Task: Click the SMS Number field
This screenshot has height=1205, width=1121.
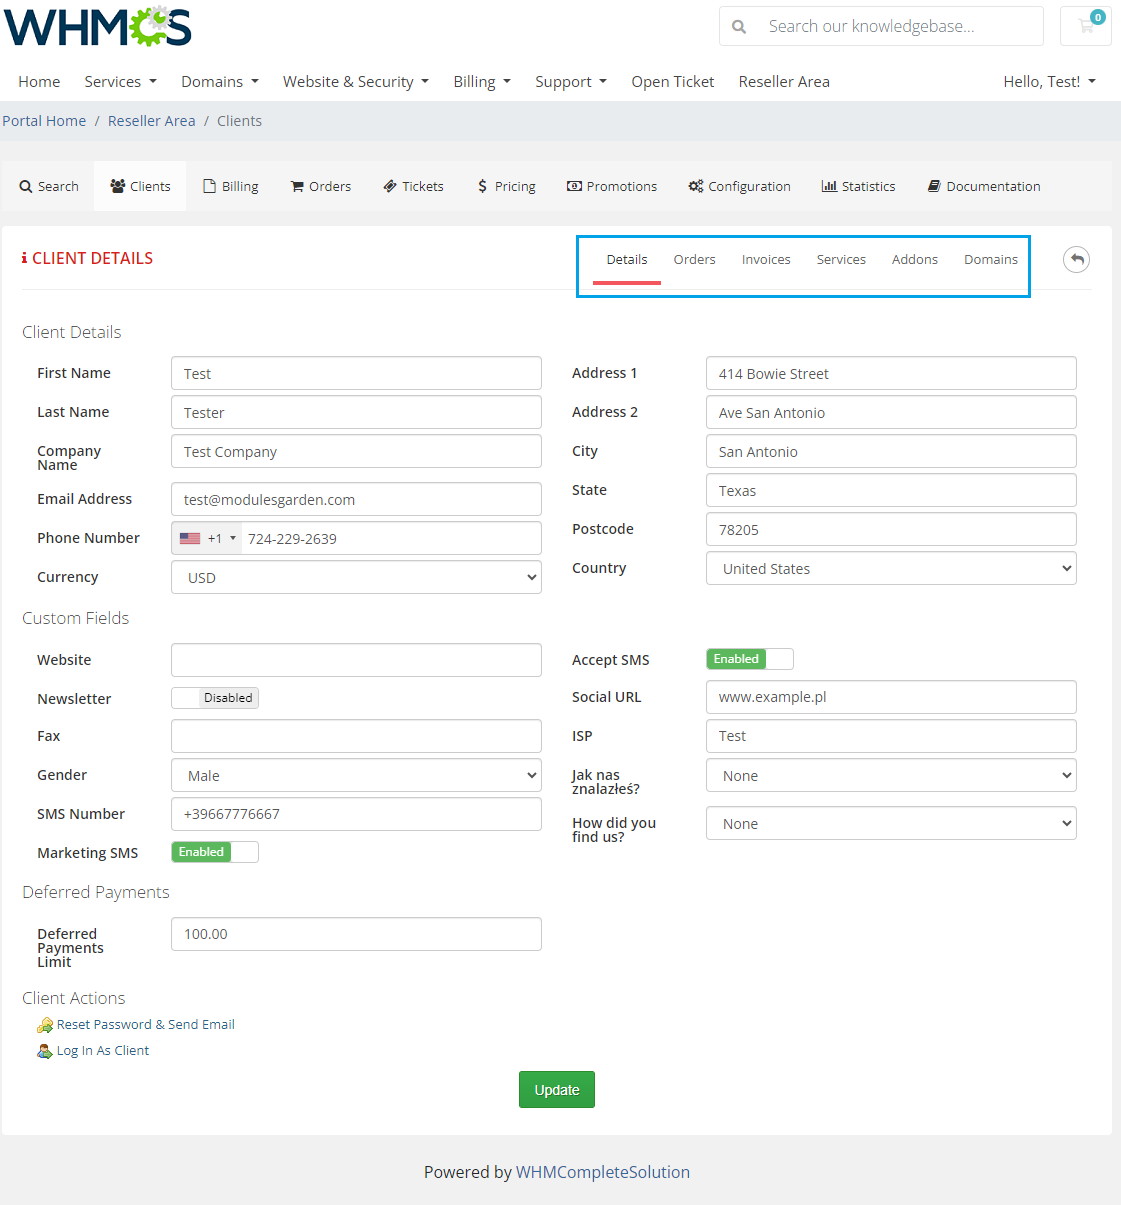Action: 356,814
